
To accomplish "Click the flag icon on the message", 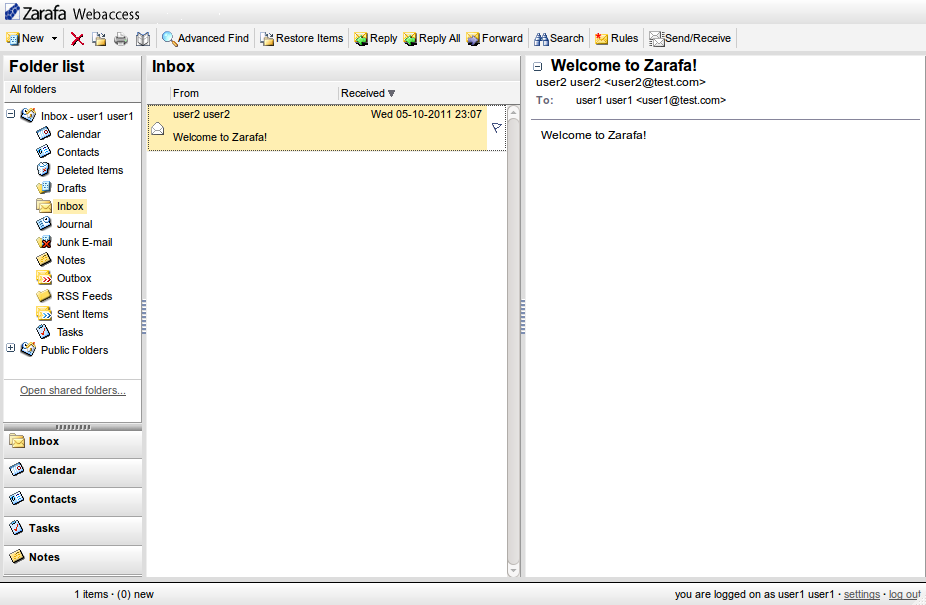I will pyautogui.click(x=497, y=127).
